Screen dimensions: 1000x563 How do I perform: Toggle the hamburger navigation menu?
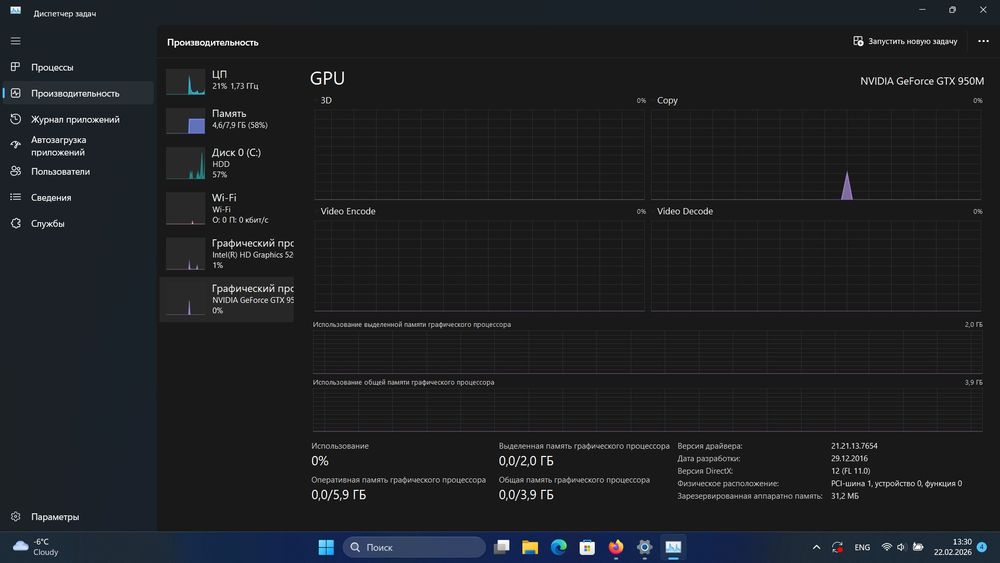click(15, 41)
